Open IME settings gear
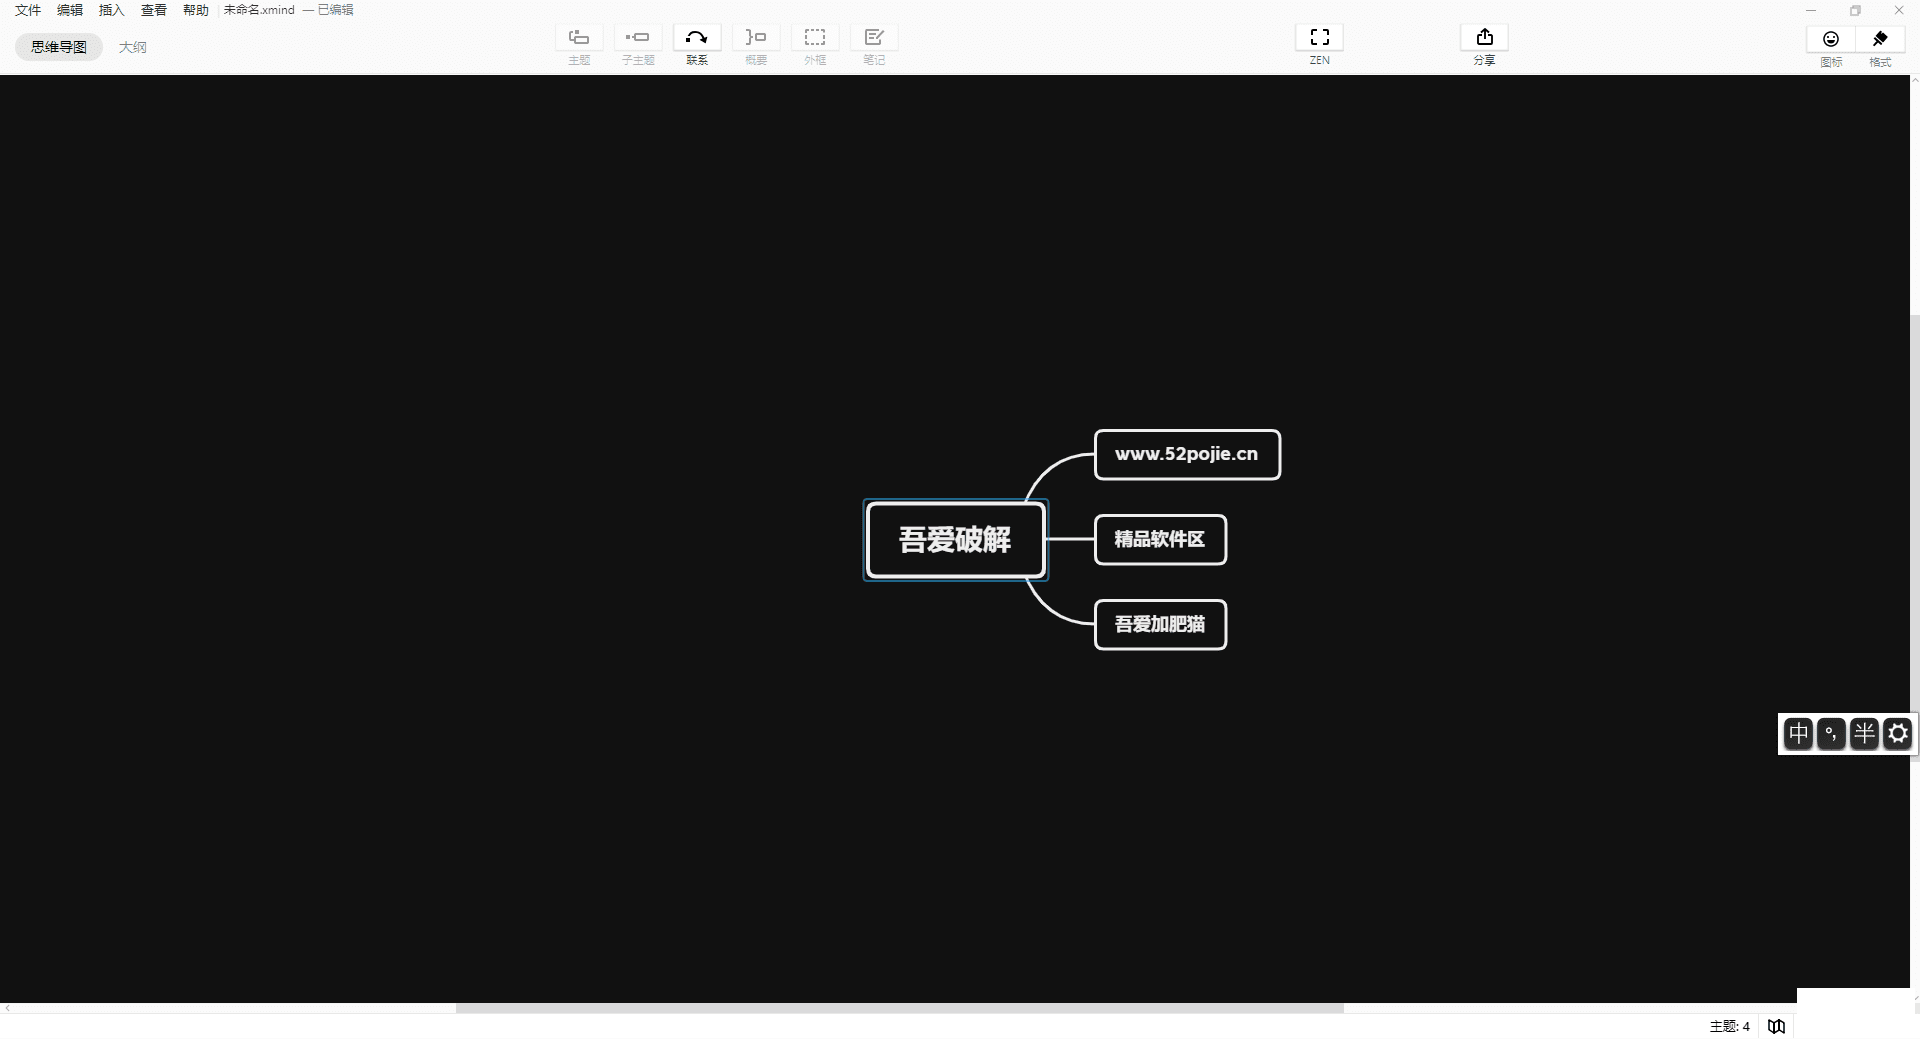 (x=1898, y=734)
